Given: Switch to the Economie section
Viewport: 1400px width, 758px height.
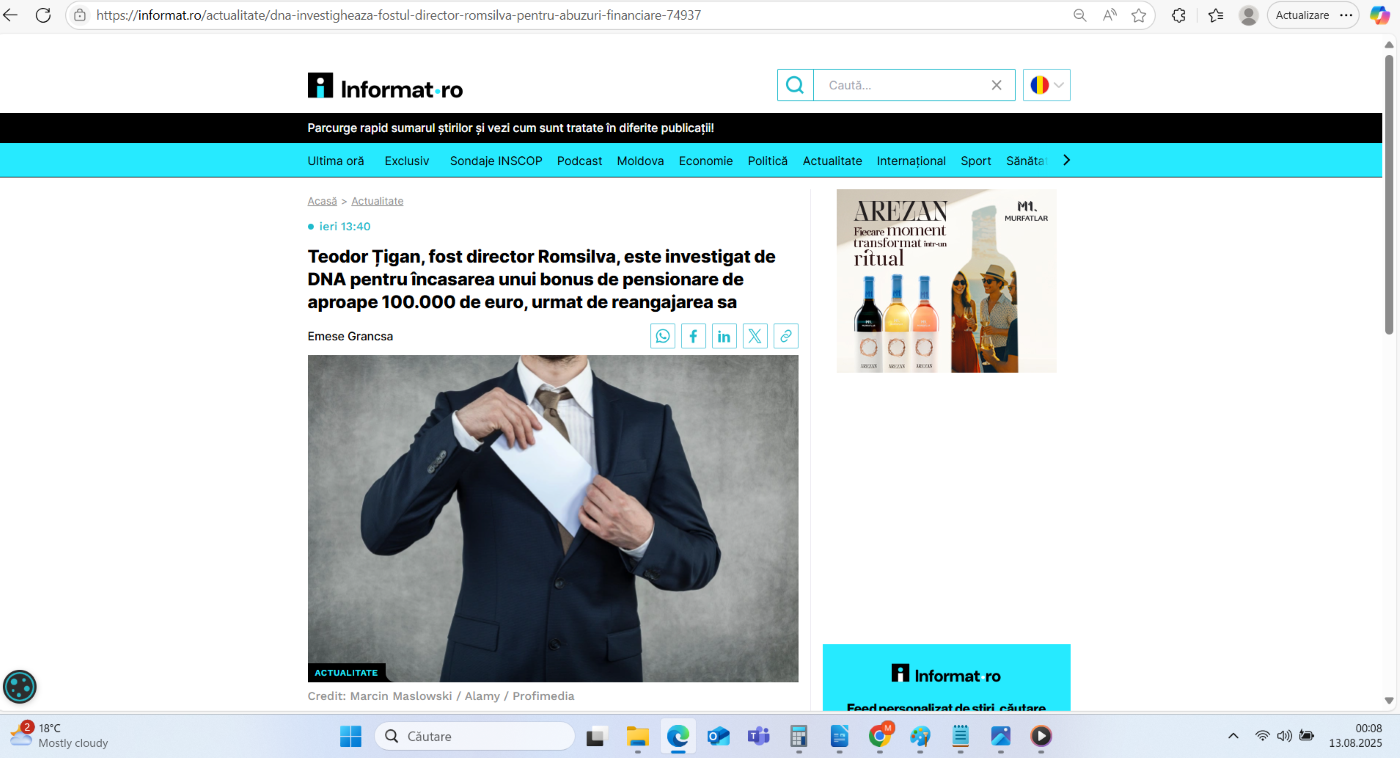Looking at the screenshot, I should [x=706, y=160].
